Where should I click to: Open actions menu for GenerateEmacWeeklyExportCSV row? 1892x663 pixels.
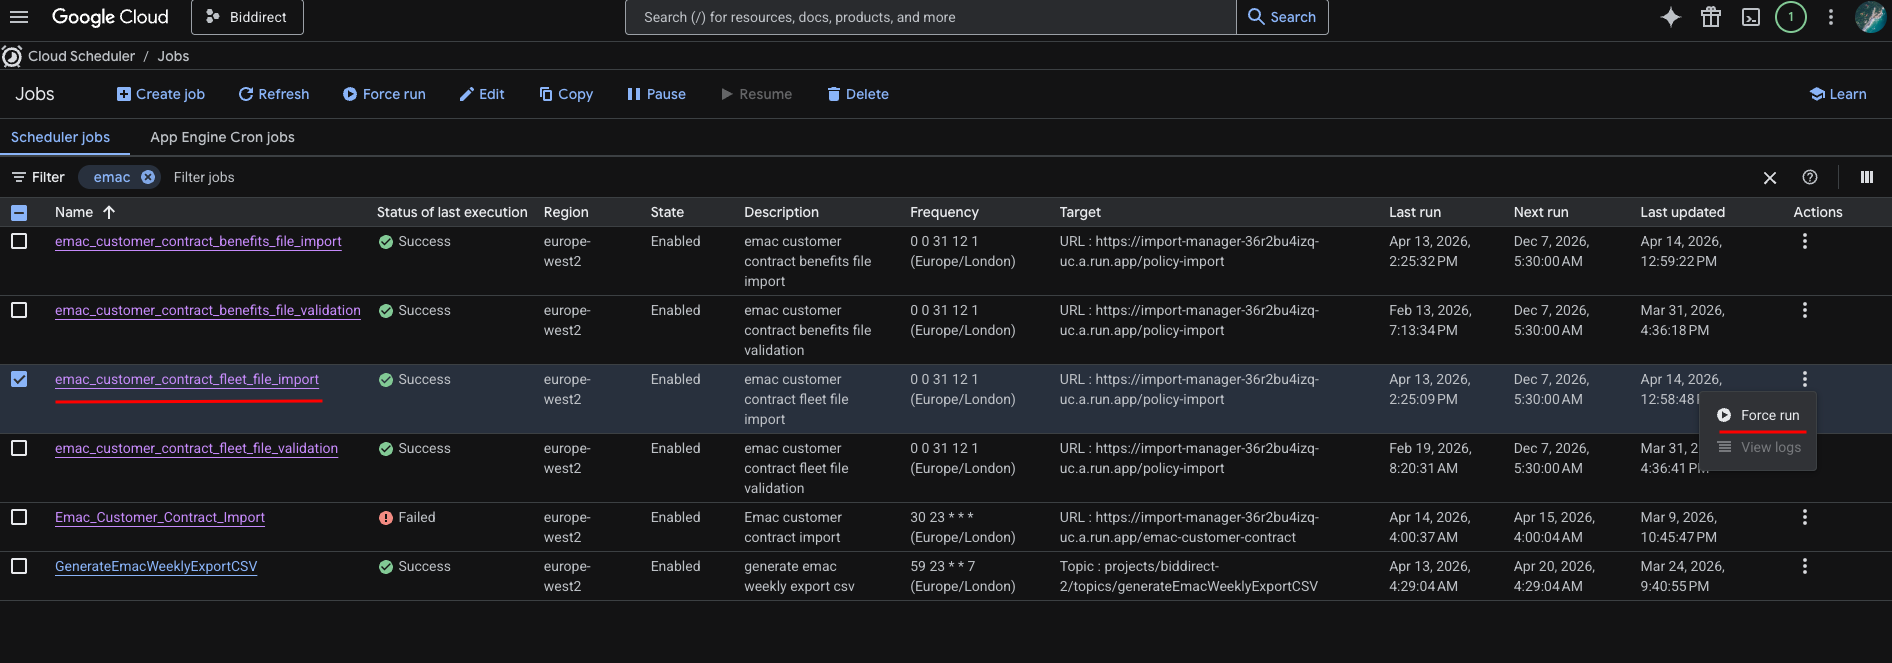click(1805, 566)
